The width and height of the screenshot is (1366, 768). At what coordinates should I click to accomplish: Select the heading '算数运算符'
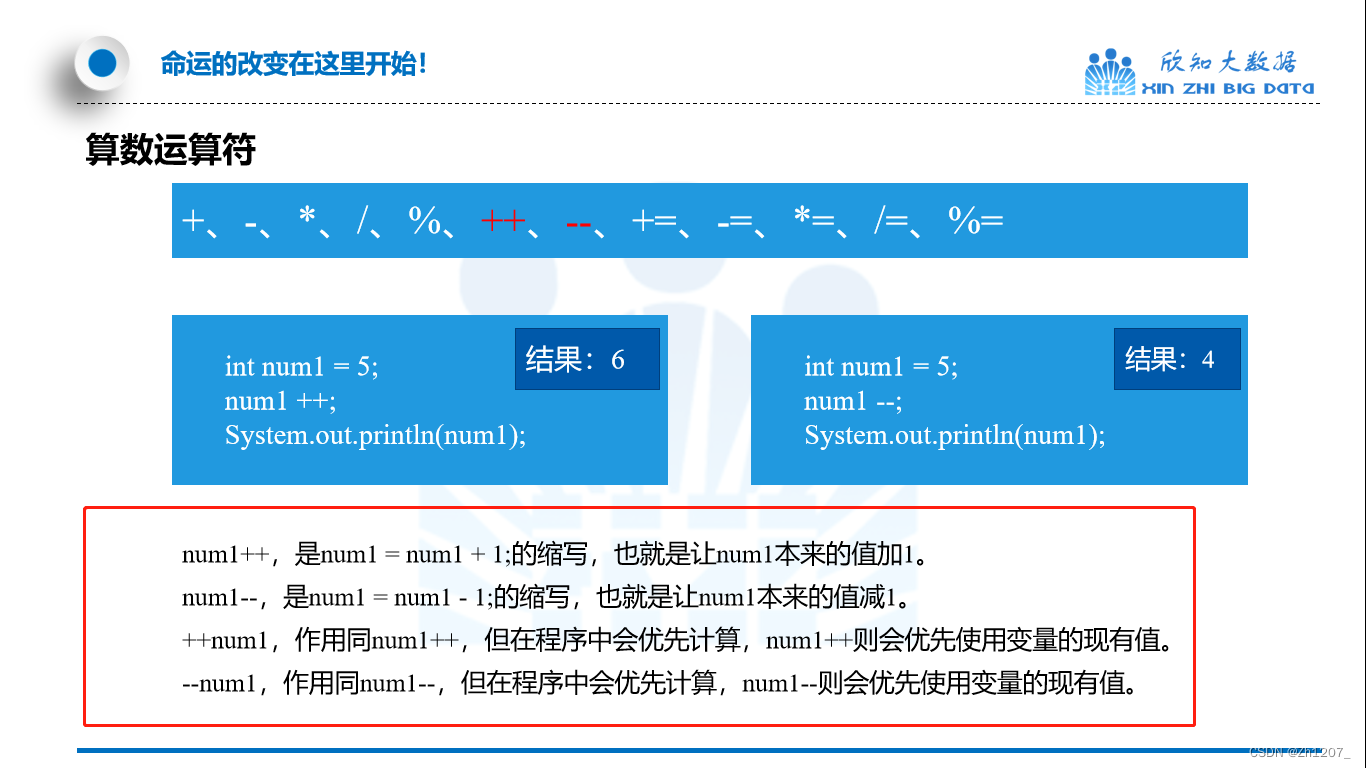click(x=171, y=150)
